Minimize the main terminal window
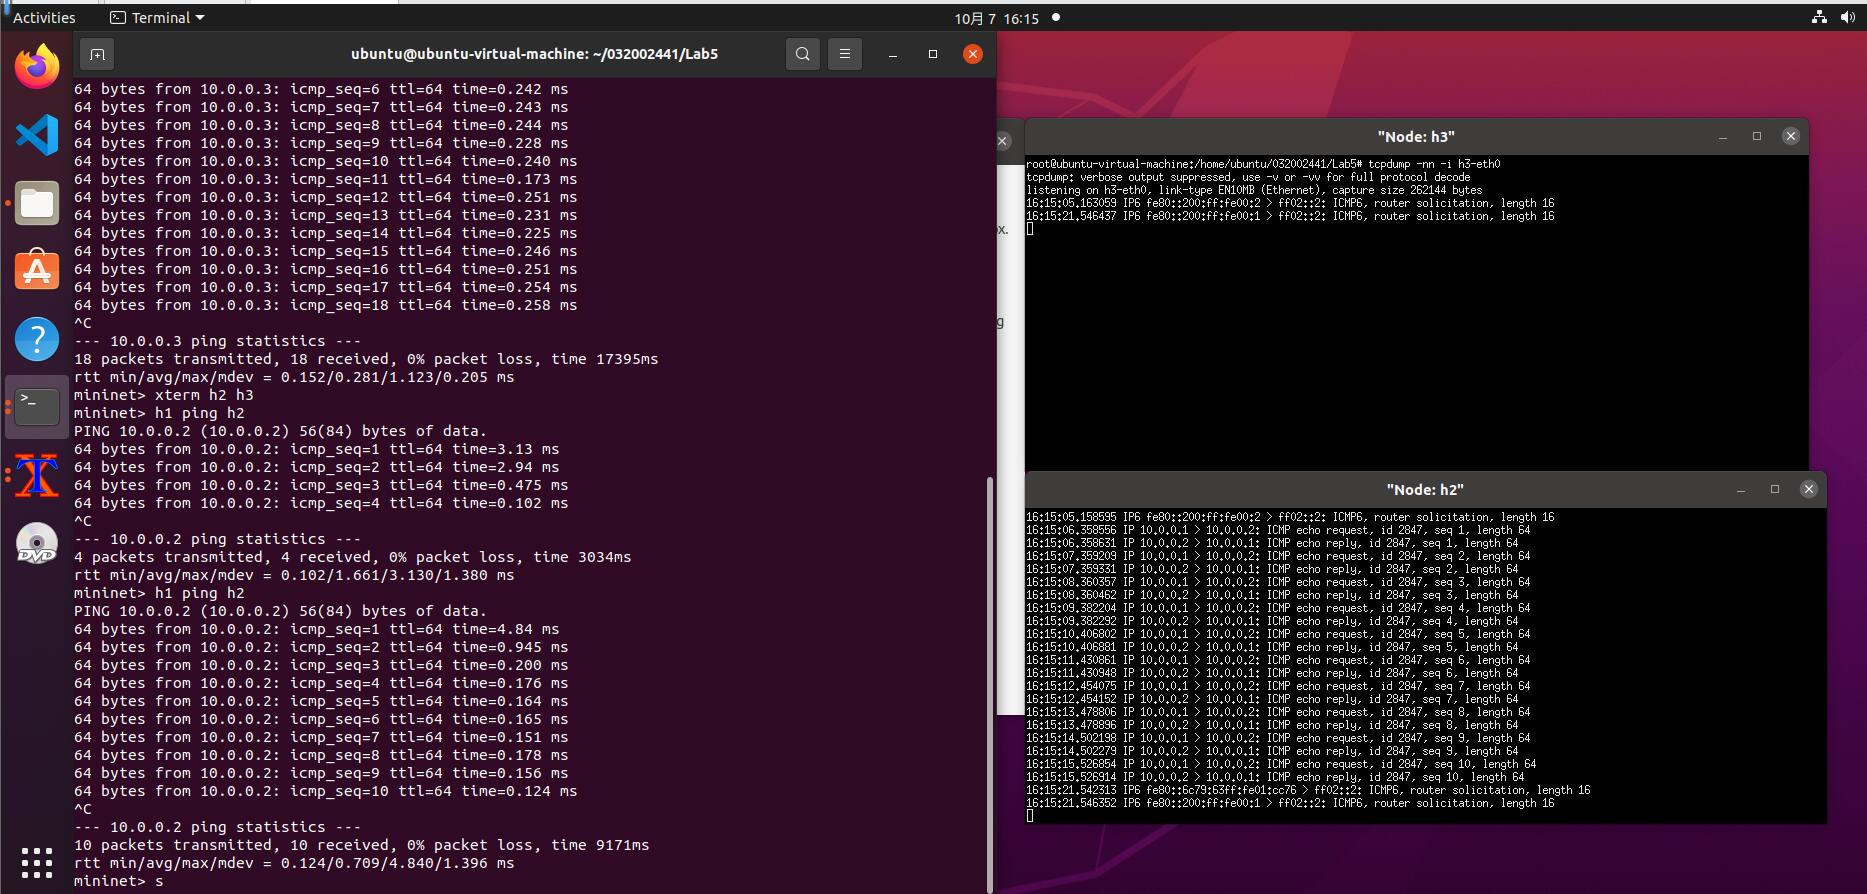This screenshot has width=1867, height=894. (893, 54)
